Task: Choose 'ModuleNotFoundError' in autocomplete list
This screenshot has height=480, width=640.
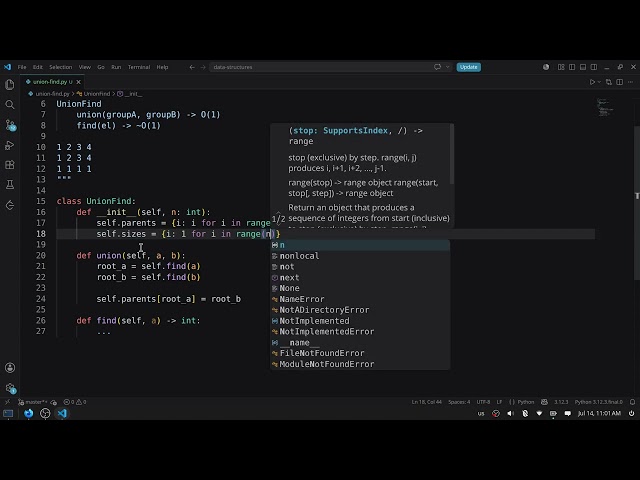Action: 360,364
